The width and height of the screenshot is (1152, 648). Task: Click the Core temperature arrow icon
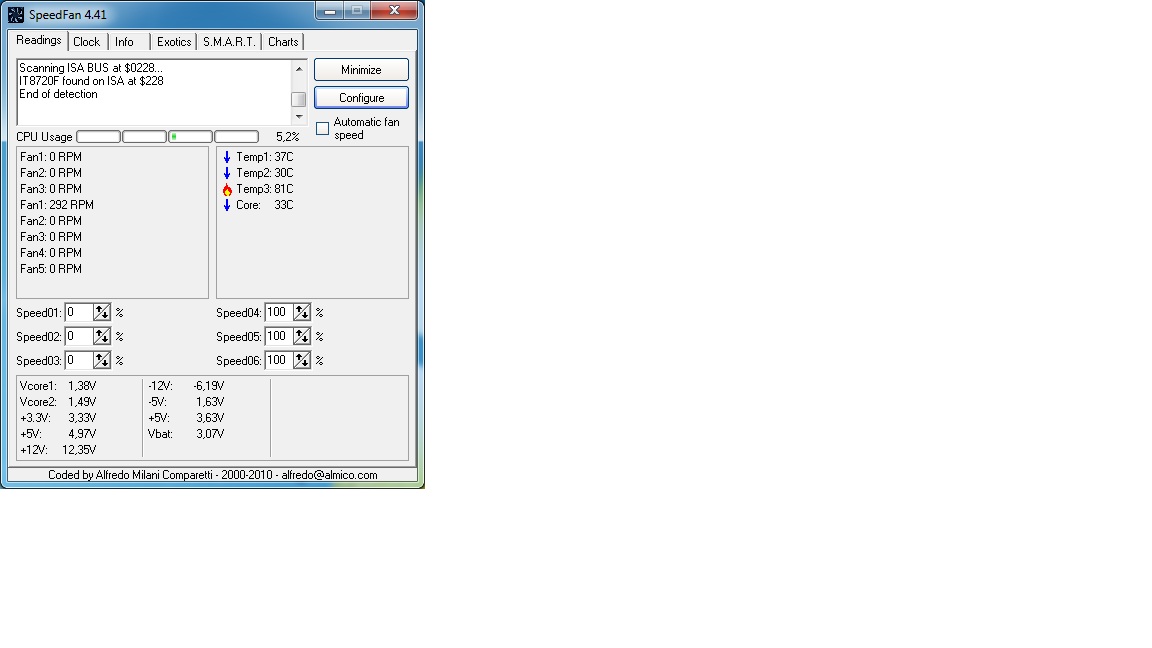tap(227, 205)
